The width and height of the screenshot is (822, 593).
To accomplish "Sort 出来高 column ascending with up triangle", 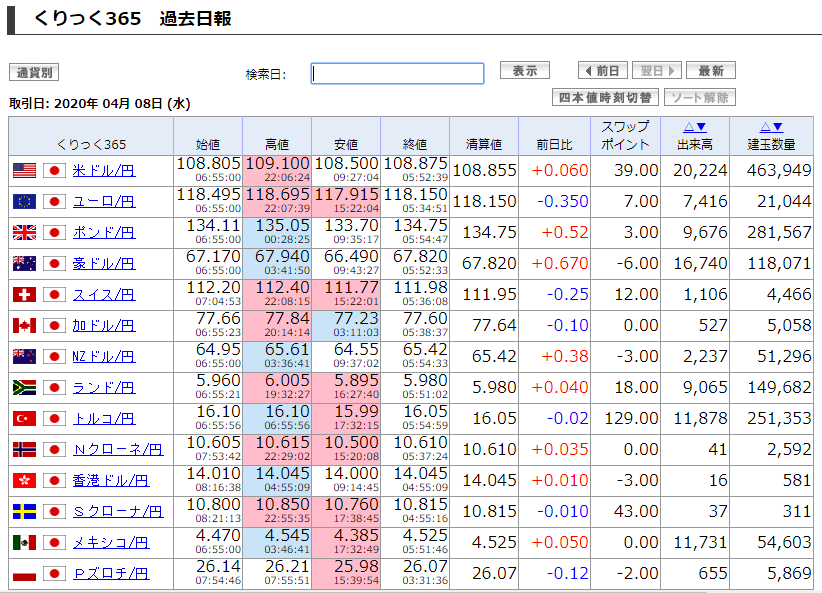I will [x=689, y=127].
